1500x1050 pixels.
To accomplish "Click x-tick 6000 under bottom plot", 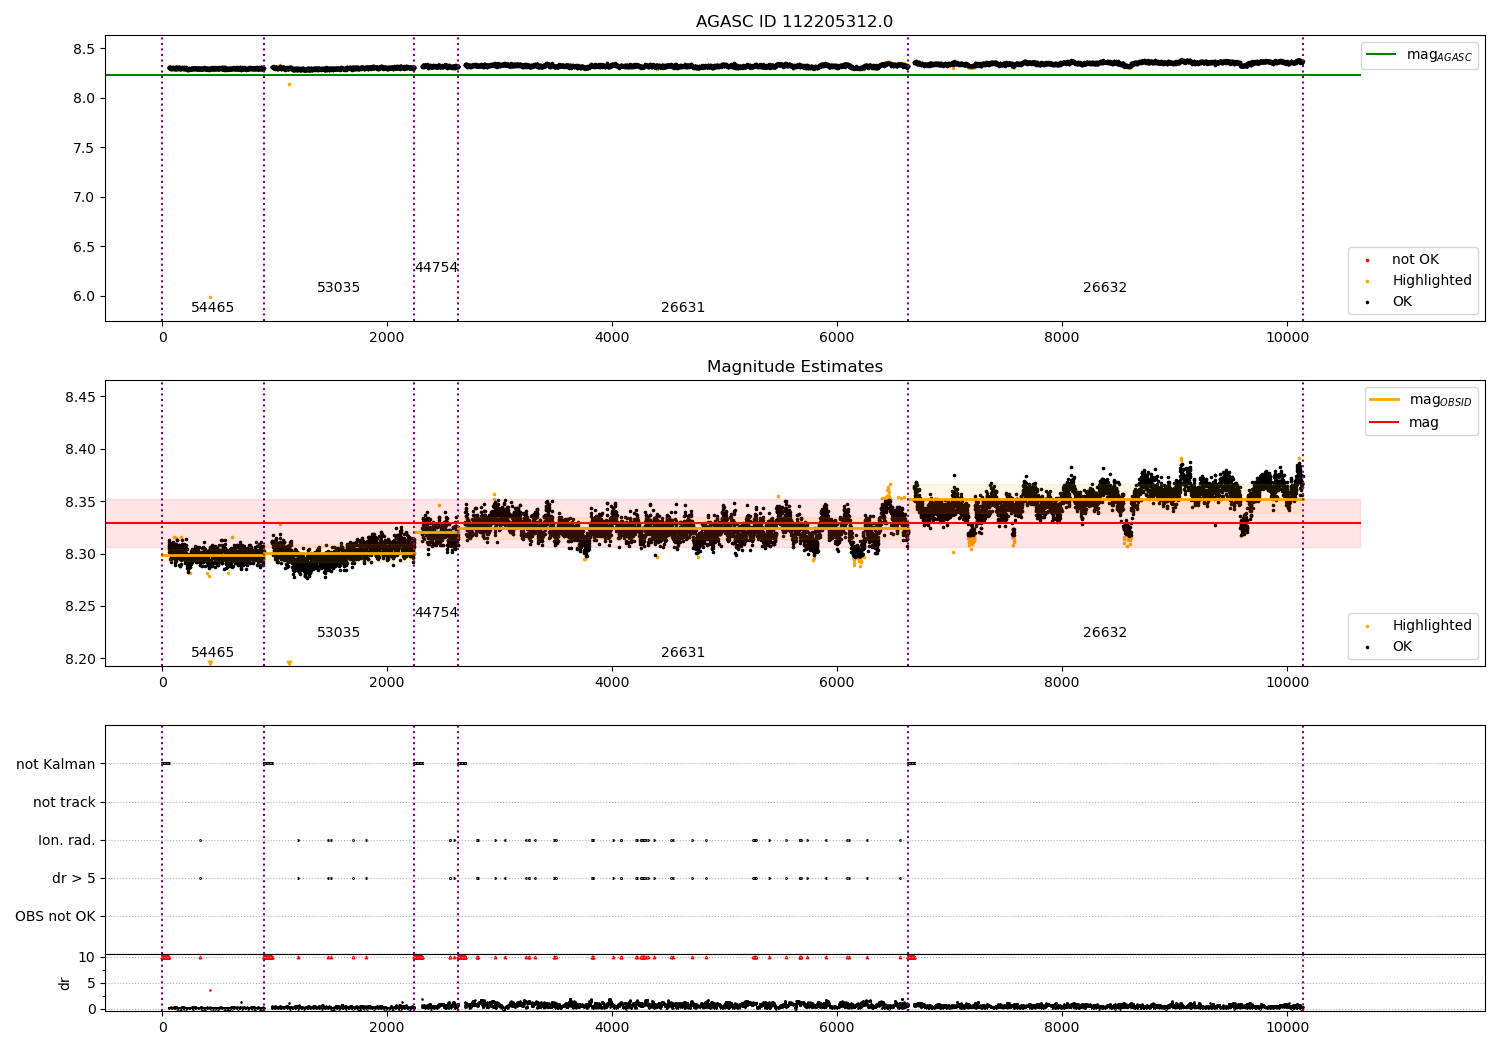I will coord(837,1028).
